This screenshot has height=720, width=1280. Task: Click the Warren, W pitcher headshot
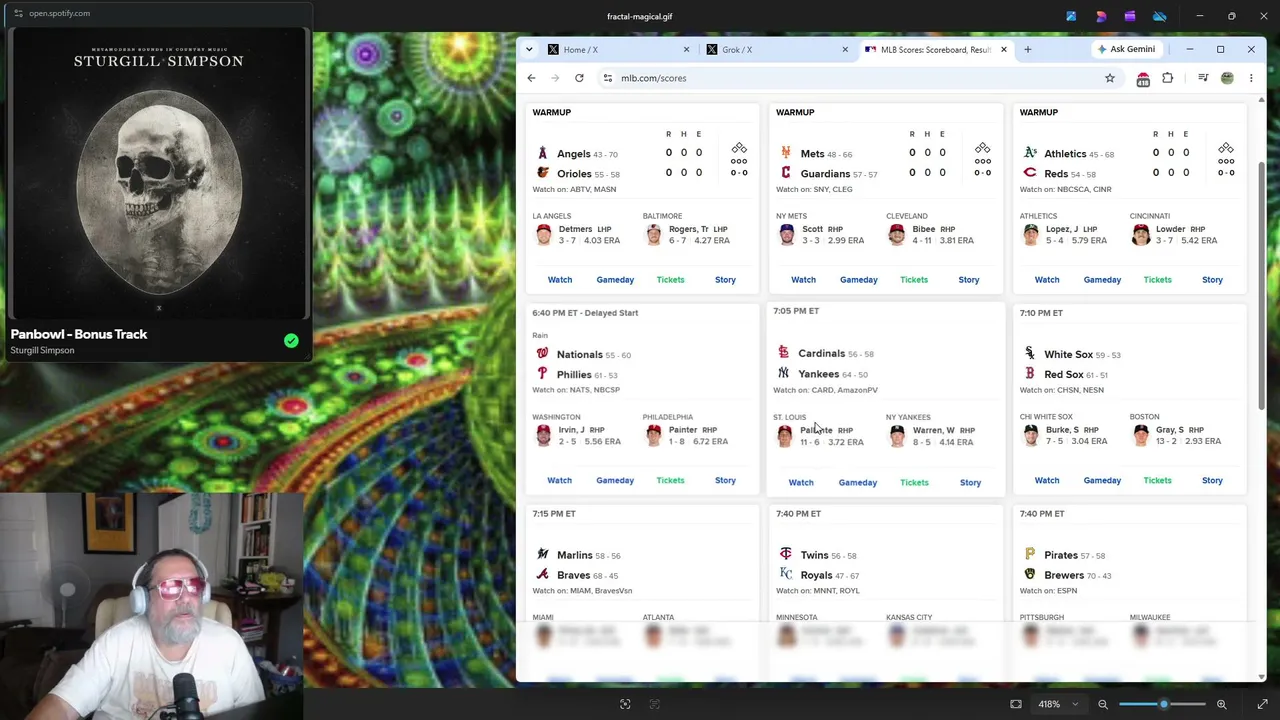click(x=897, y=436)
